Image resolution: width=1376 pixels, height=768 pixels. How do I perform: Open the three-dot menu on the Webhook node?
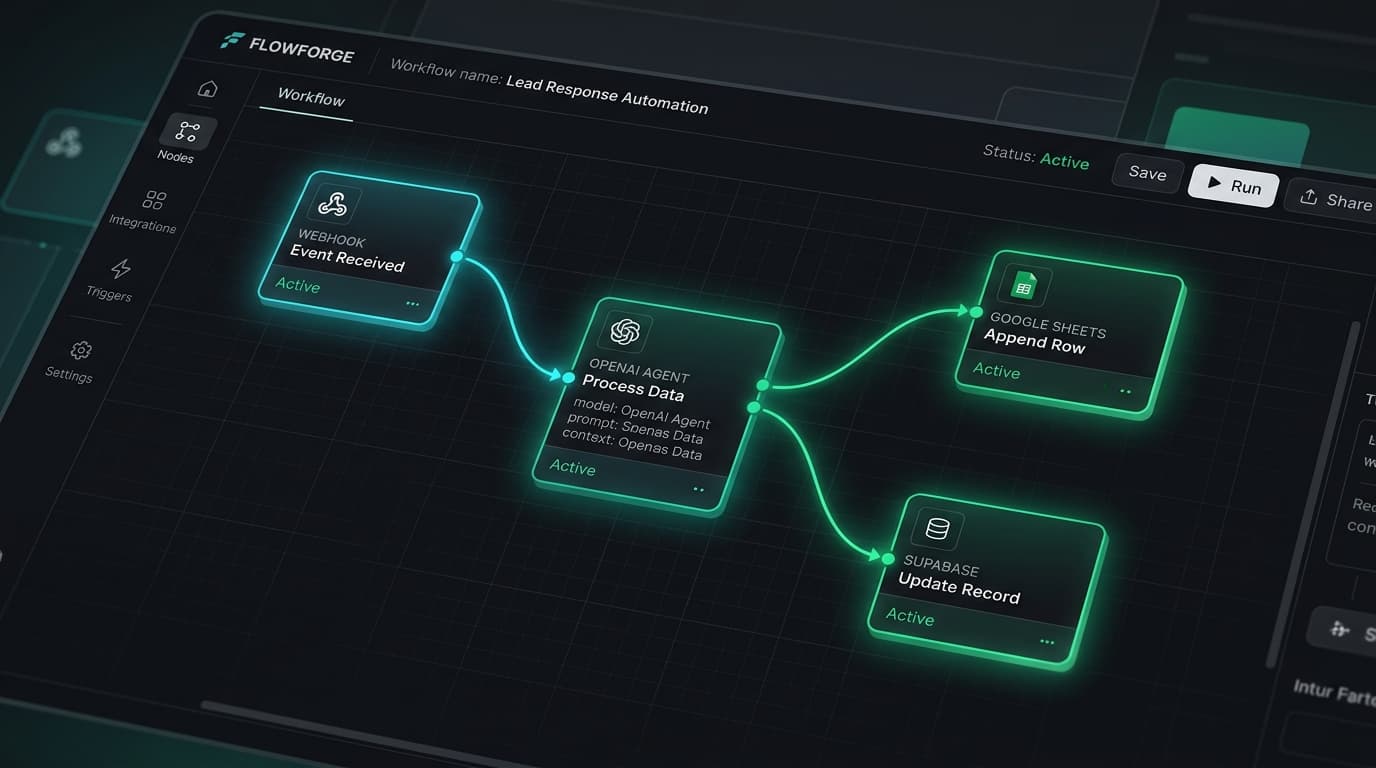coord(412,302)
